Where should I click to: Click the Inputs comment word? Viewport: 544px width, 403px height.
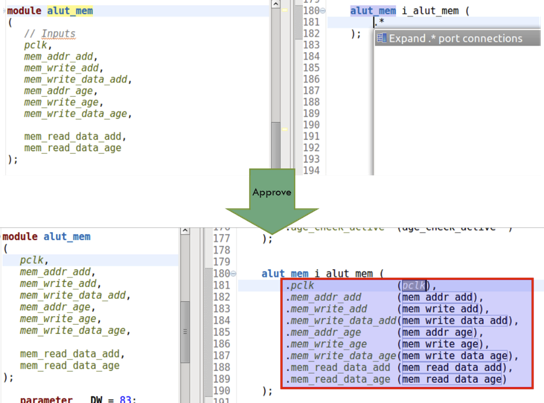click(58, 34)
